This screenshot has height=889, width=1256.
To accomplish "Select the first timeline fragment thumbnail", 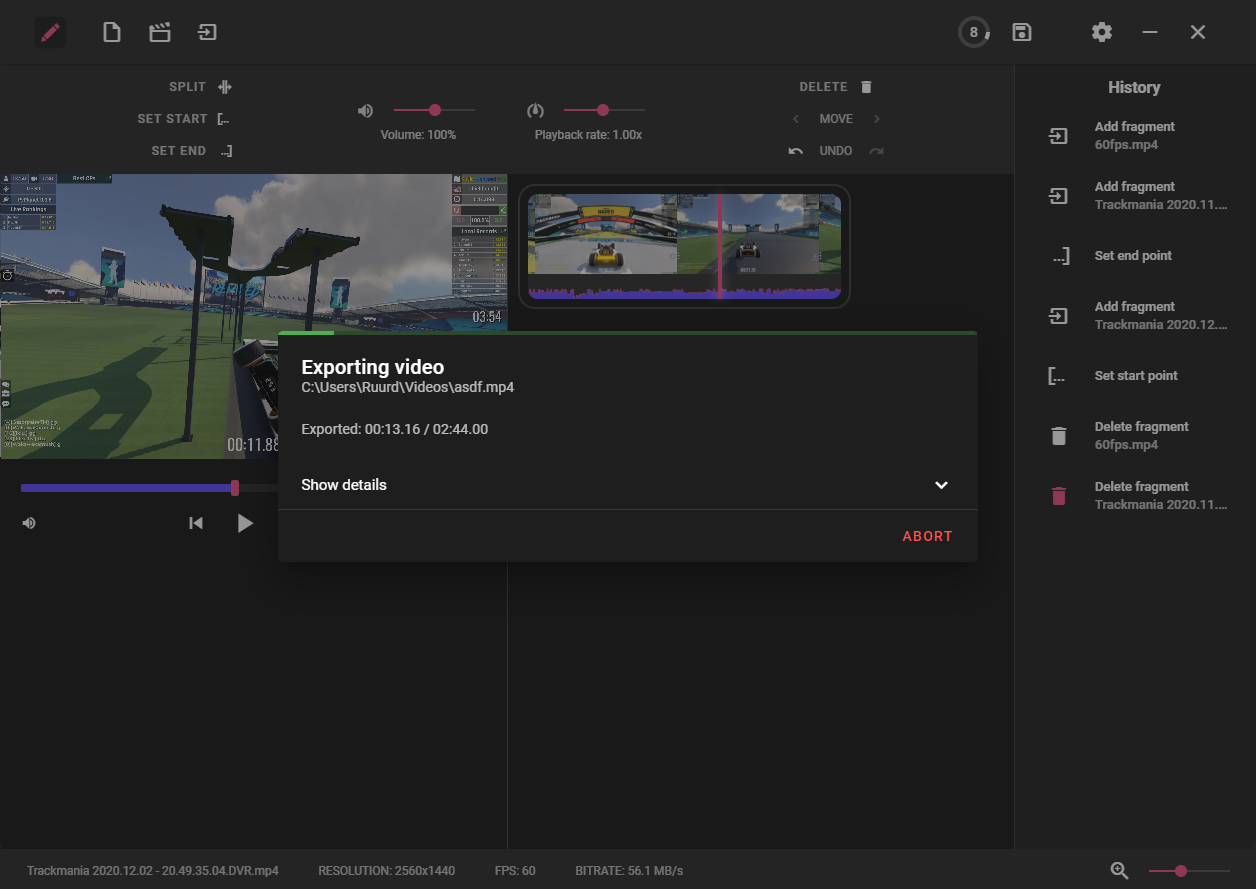I will [x=603, y=234].
